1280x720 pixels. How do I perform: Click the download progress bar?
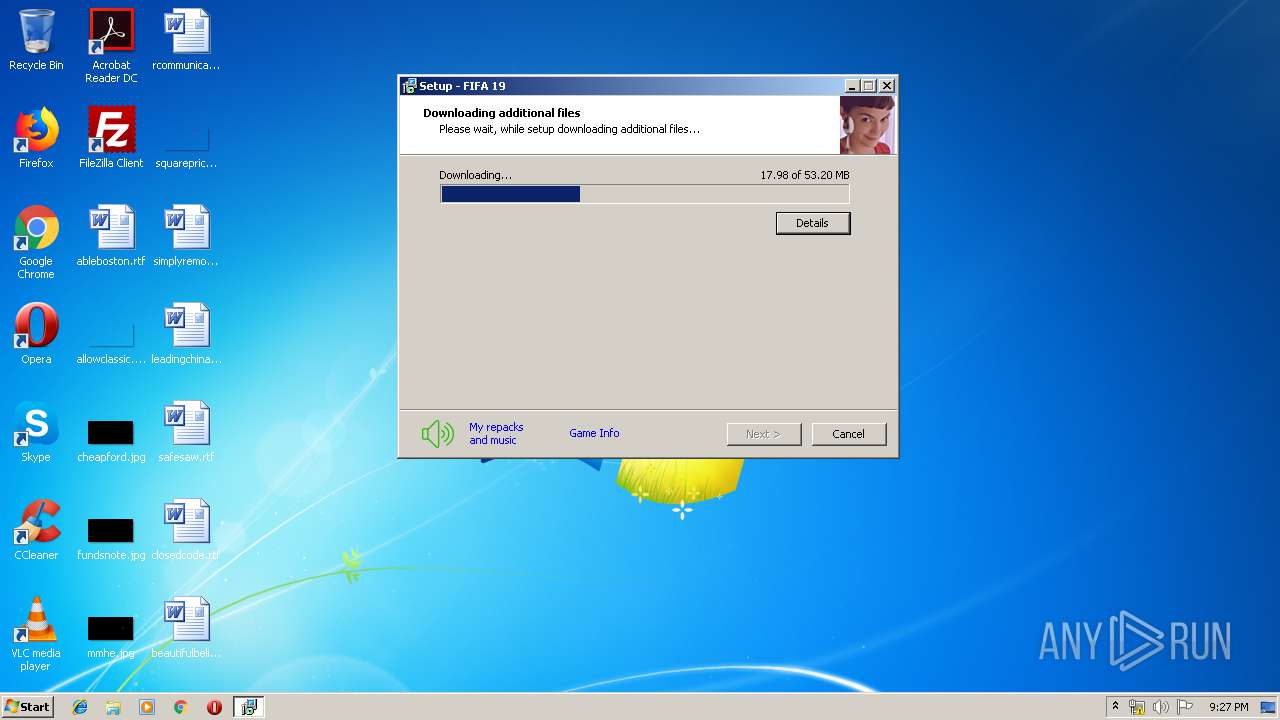coord(645,194)
